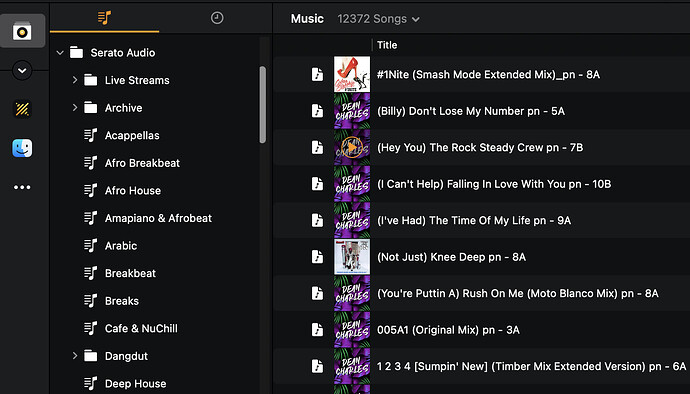This screenshot has width=690, height=394.
Task: Click the Breakbeat playlist icon
Action: tap(90, 273)
